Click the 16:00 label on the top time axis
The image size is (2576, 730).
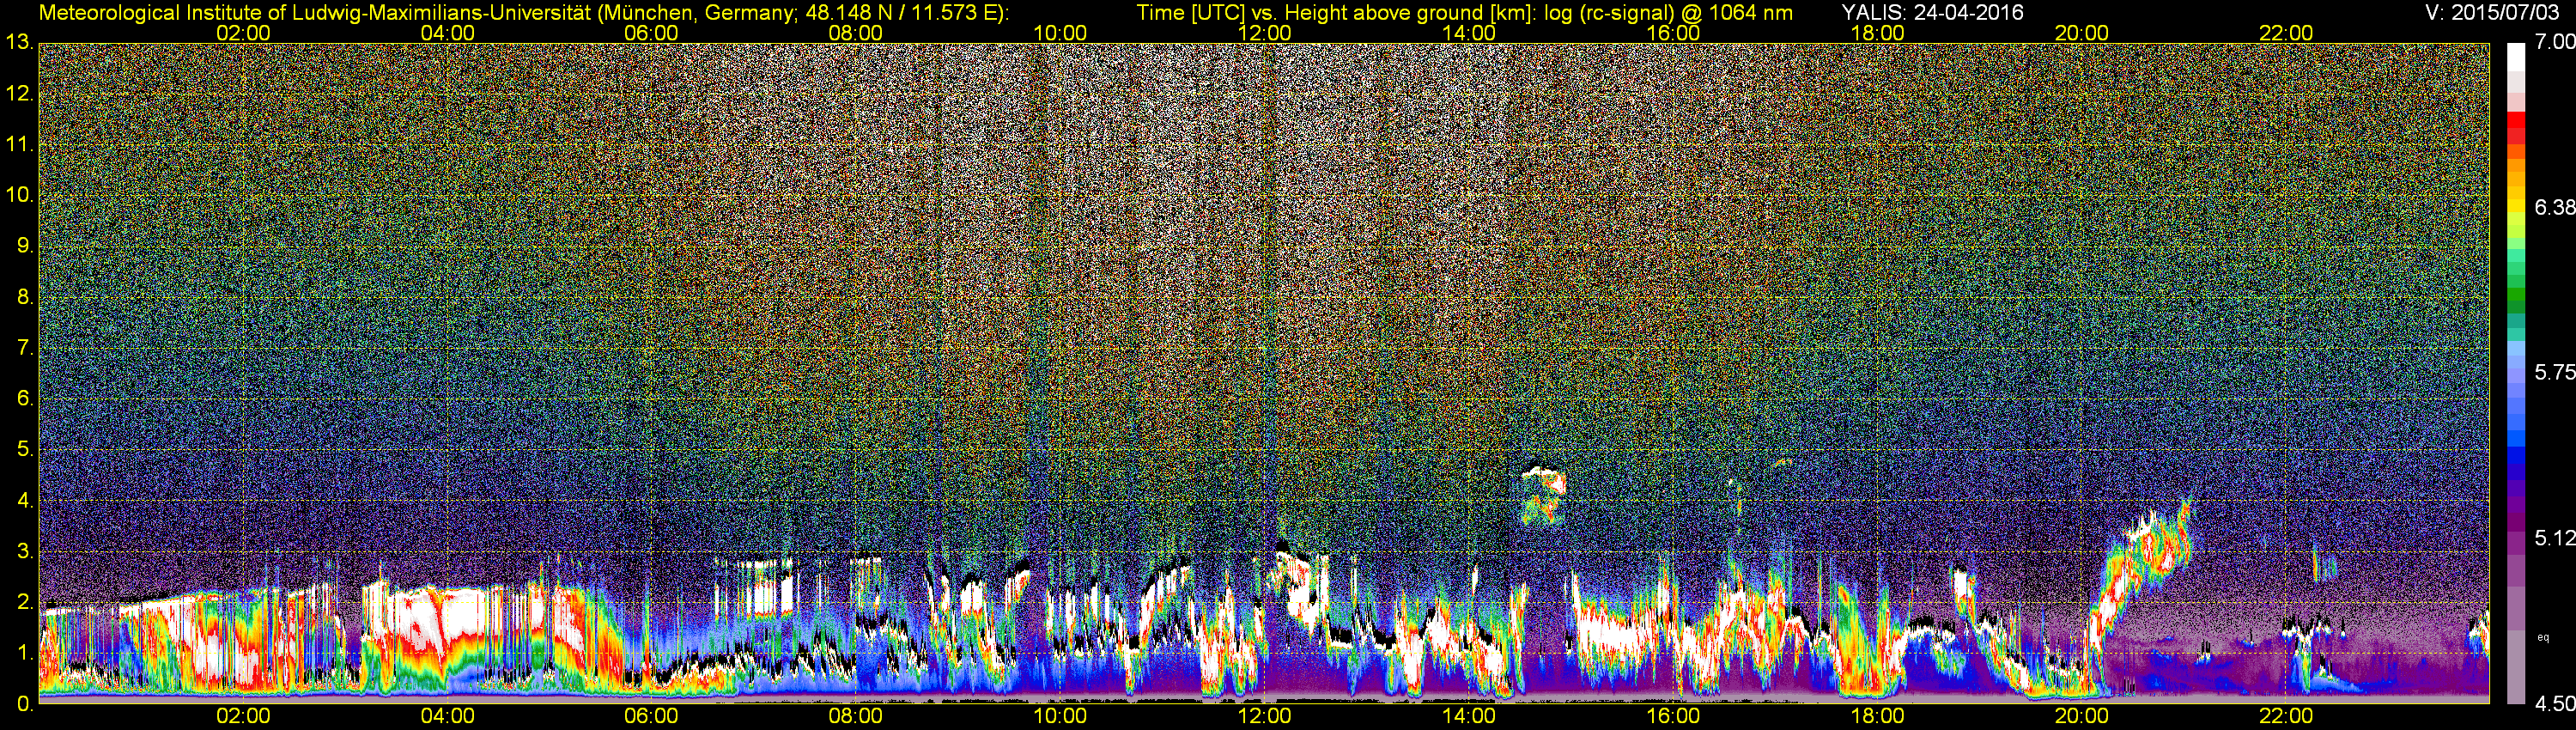(1673, 33)
